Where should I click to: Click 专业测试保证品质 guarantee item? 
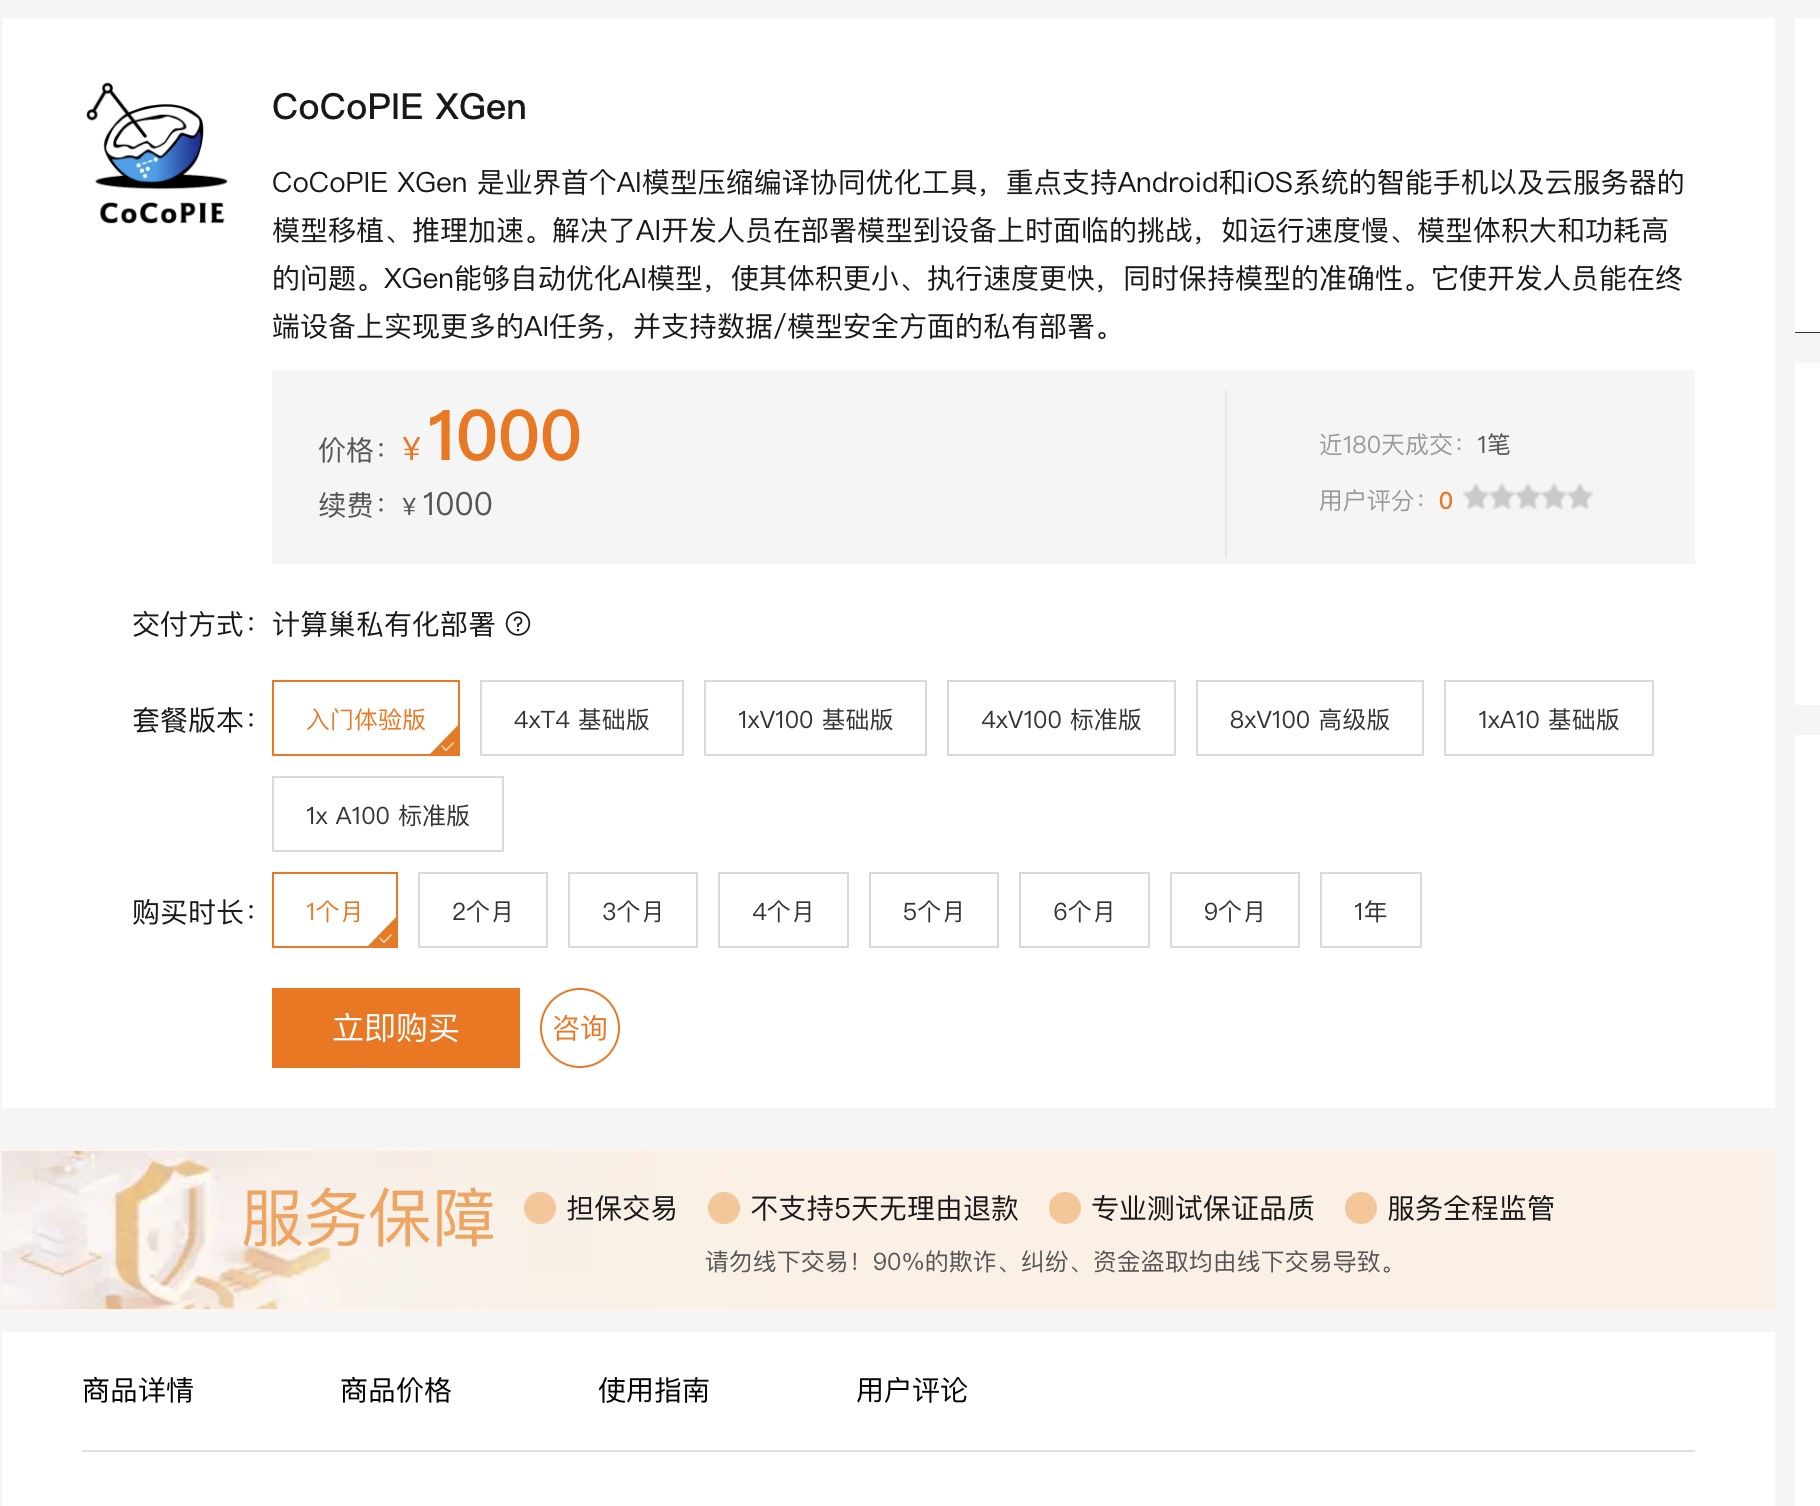pyautogui.click(x=1182, y=1208)
